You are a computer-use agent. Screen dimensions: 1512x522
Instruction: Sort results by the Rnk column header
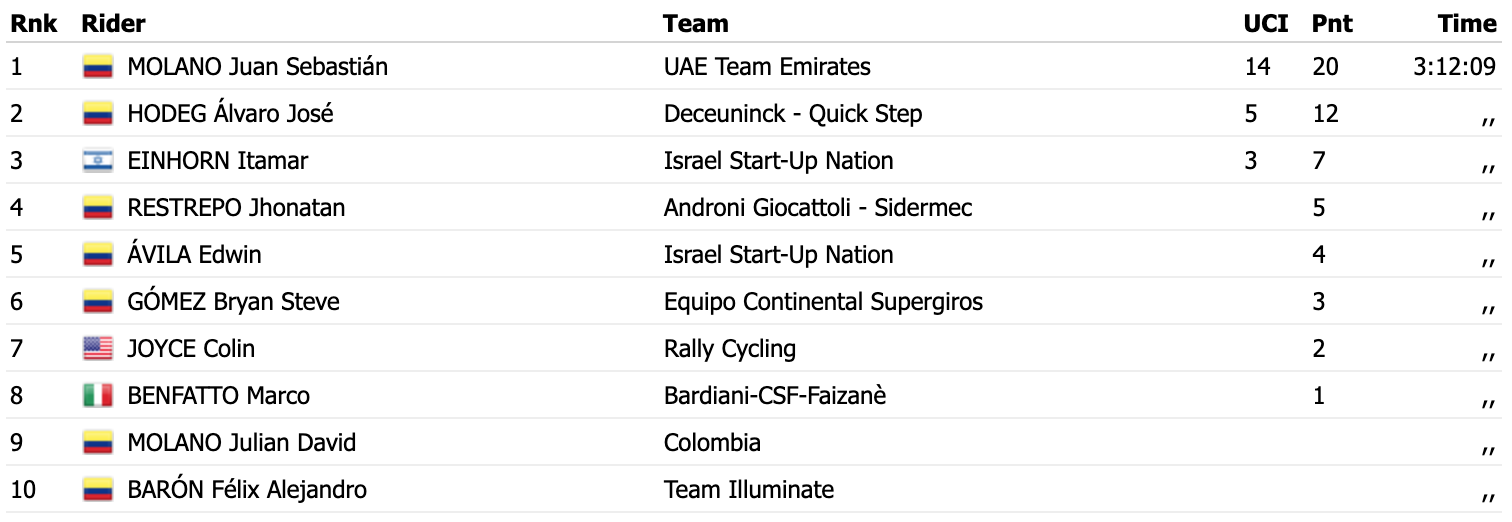pos(33,24)
